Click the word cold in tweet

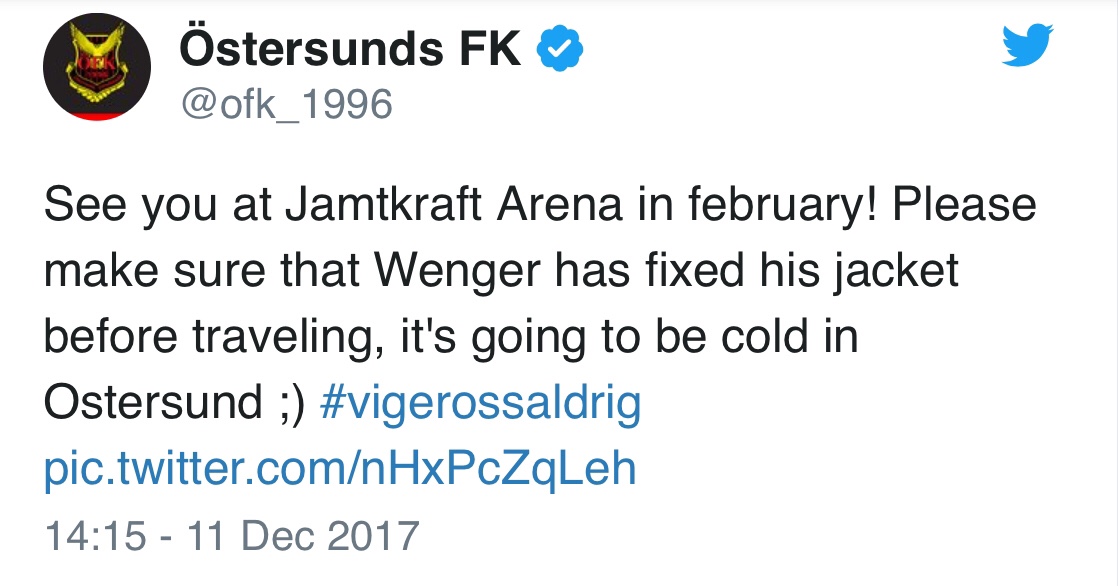[x=766, y=336]
